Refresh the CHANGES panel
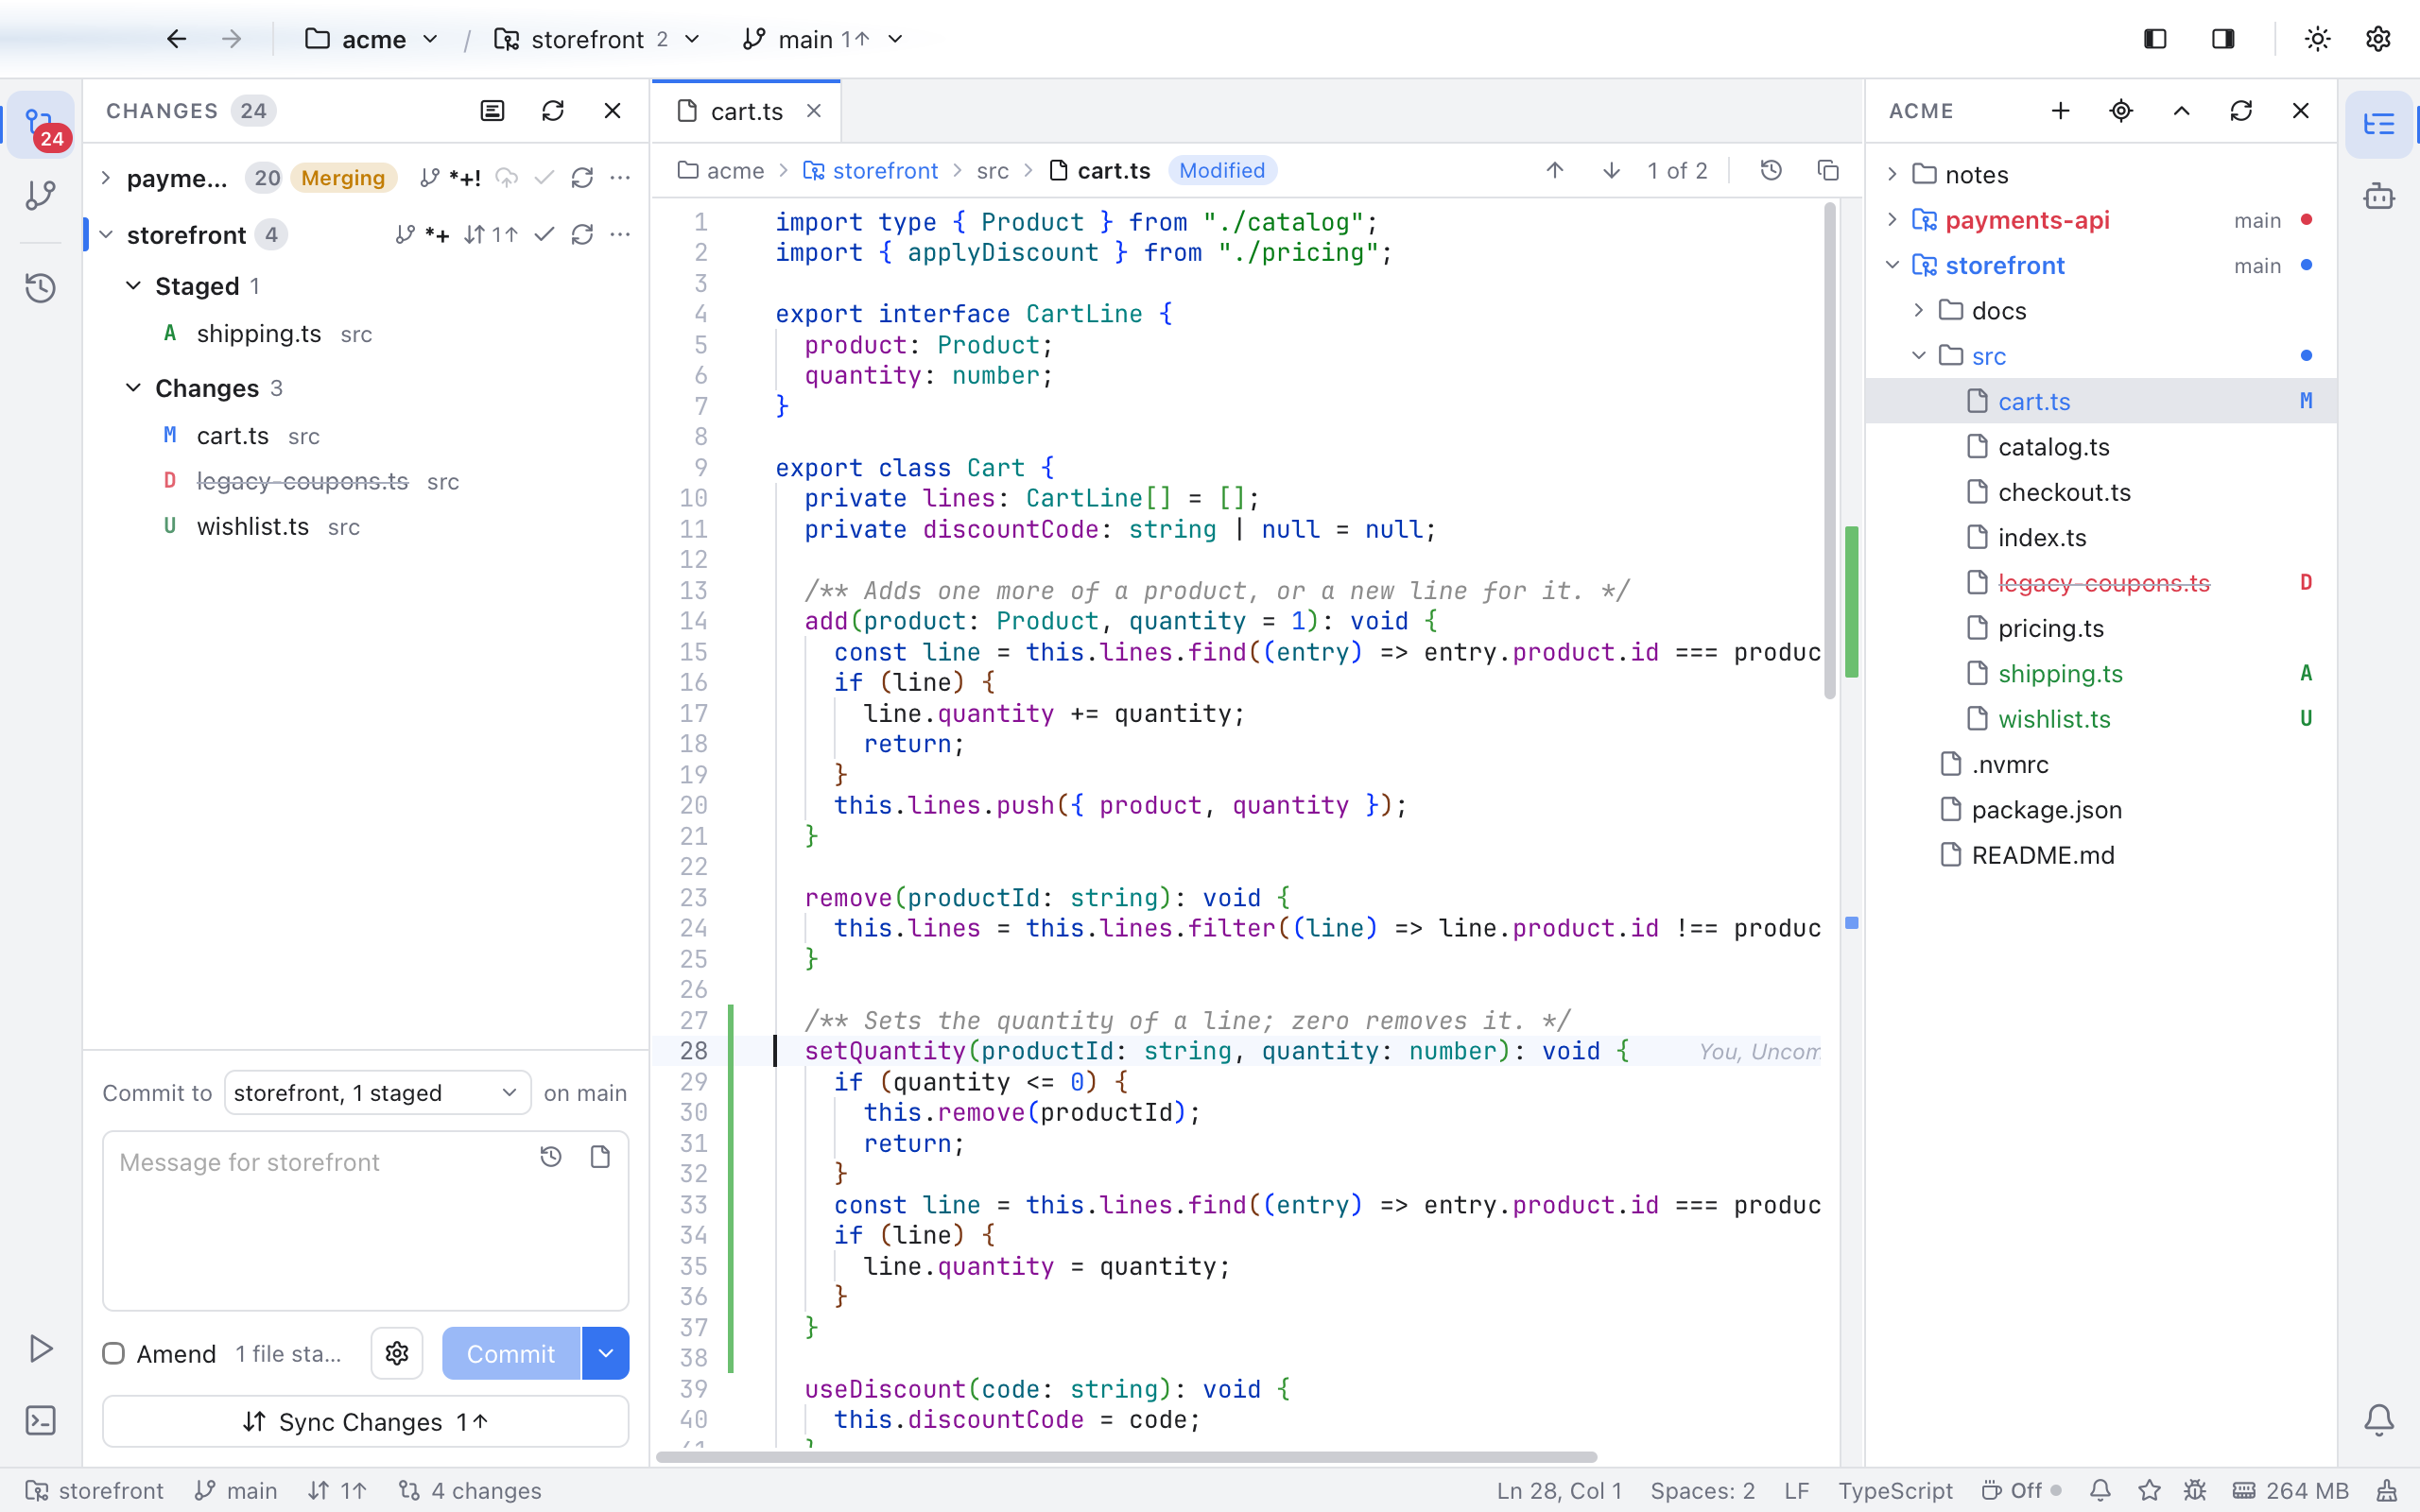 pyautogui.click(x=553, y=111)
